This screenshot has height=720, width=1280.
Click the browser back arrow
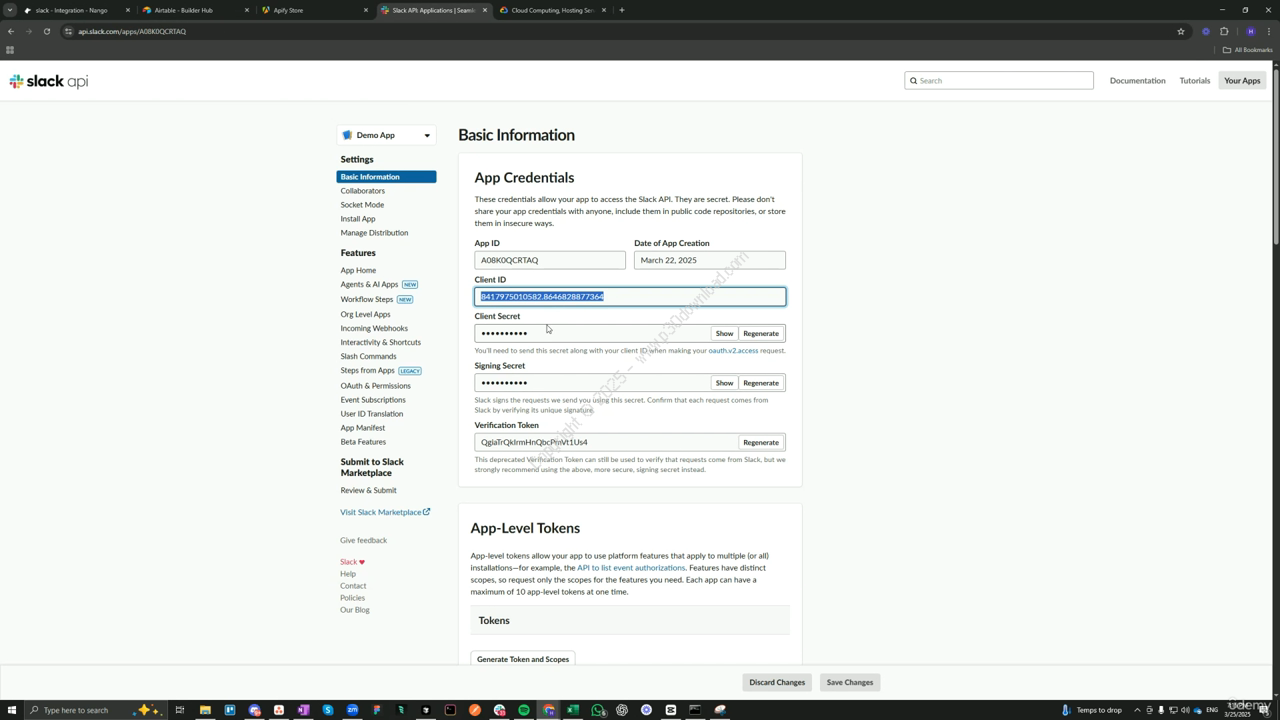coord(11,31)
